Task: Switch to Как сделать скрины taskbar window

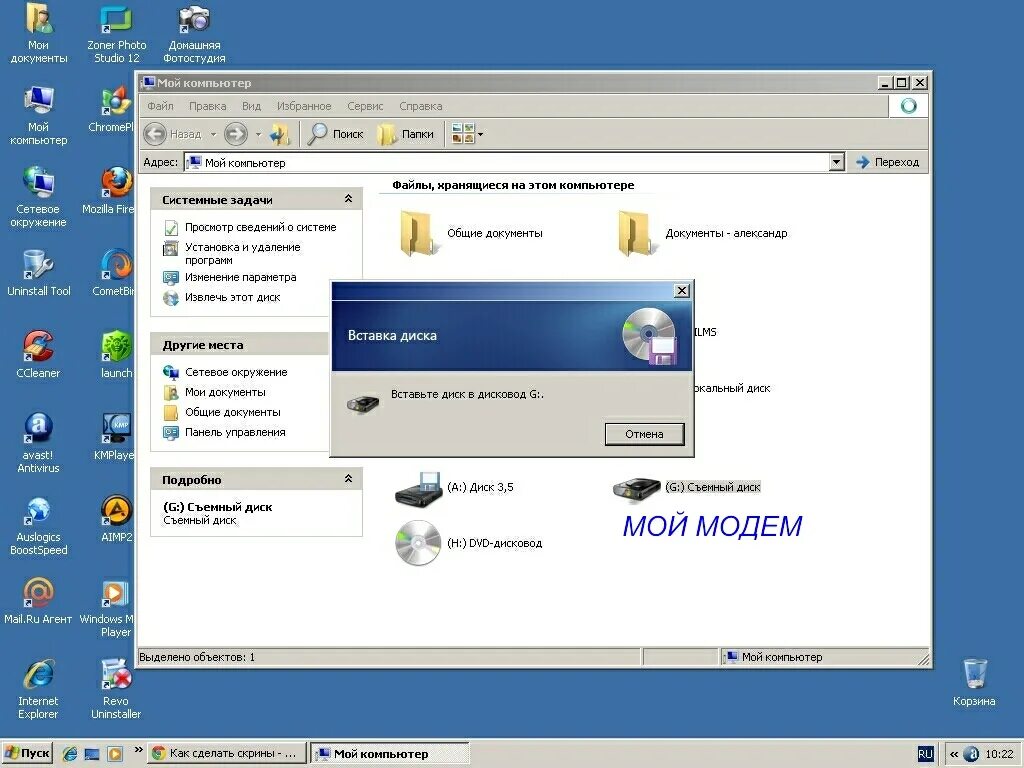Action: tap(225, 754)
